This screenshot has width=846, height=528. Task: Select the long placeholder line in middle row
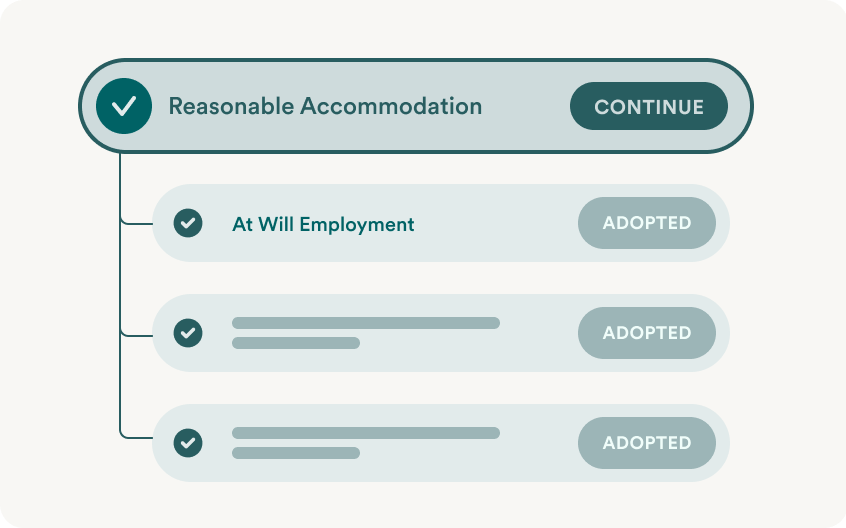coord(366,323)
